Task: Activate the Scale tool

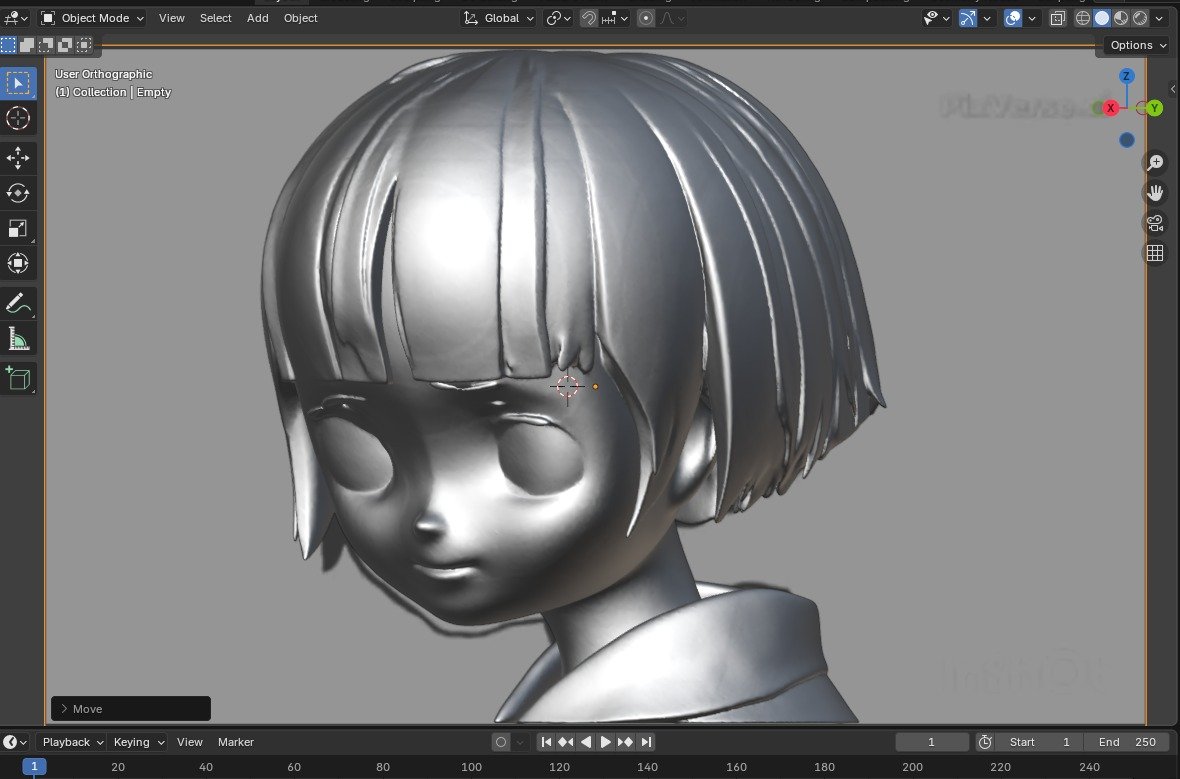Action: tap(18, 228)
